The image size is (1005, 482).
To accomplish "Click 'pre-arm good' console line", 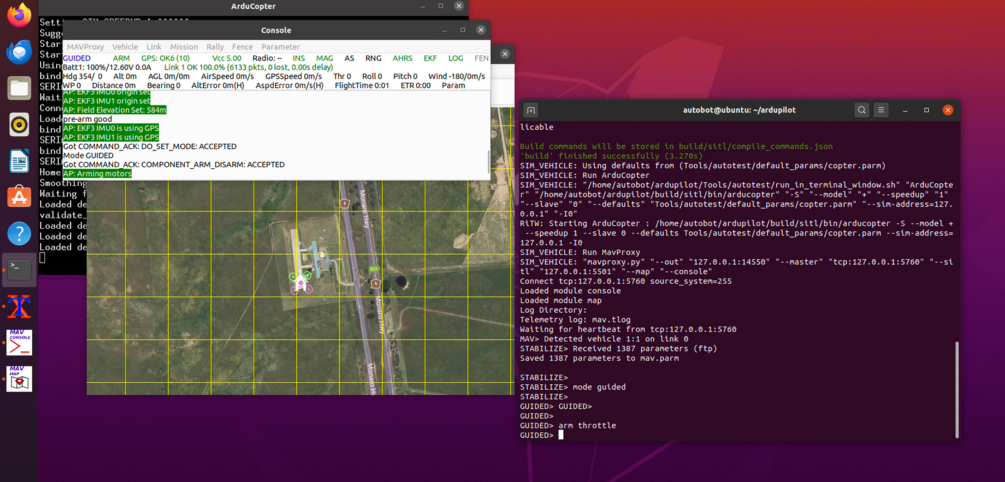I will click(x=87, y=119).
